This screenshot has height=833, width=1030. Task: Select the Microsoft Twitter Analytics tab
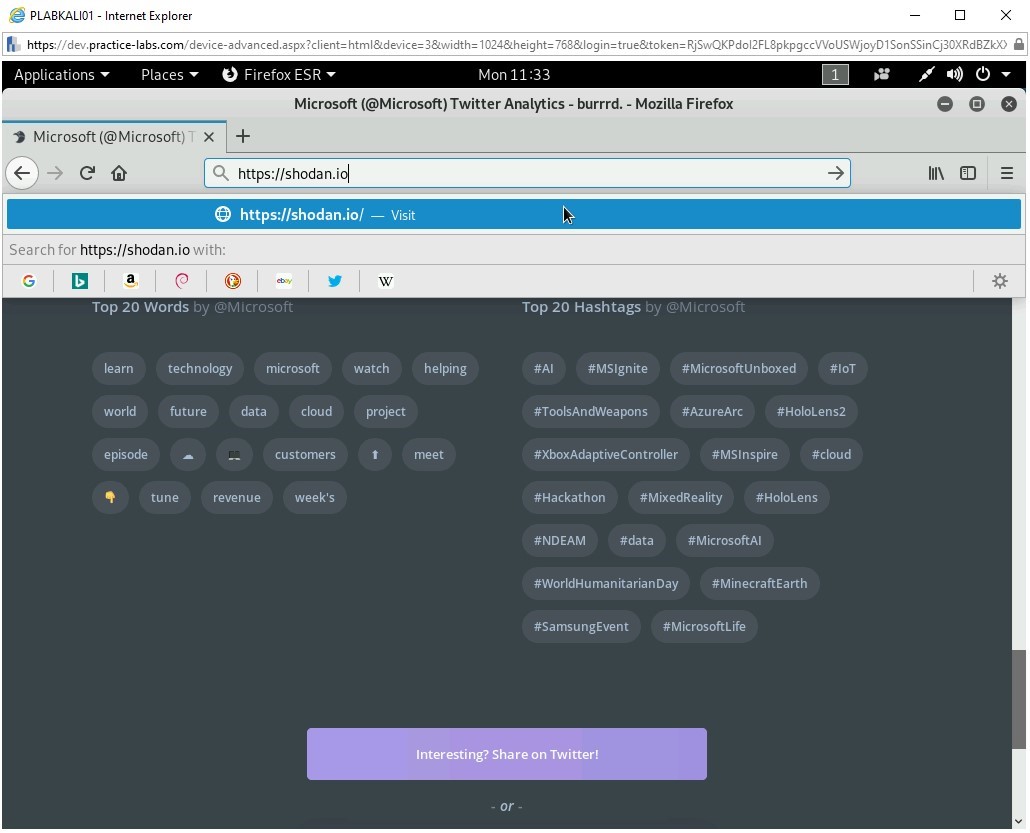(x=110, y=137)
